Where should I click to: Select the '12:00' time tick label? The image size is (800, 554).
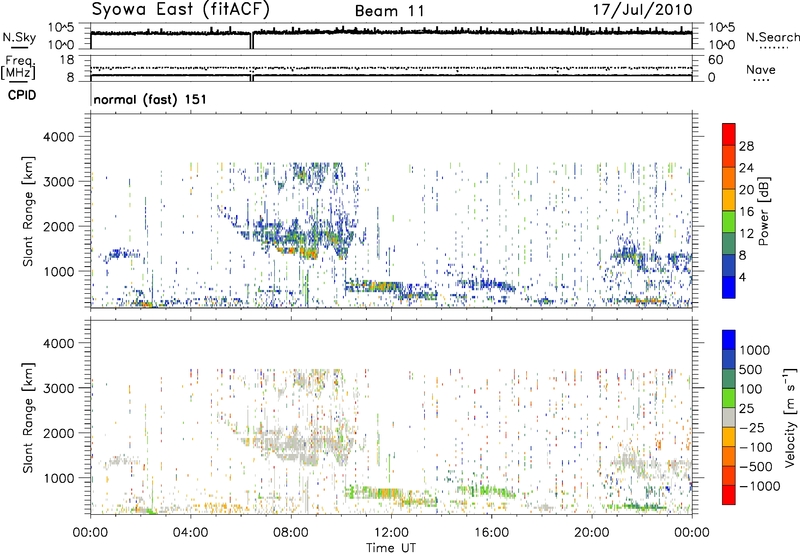tap(391, 533)
